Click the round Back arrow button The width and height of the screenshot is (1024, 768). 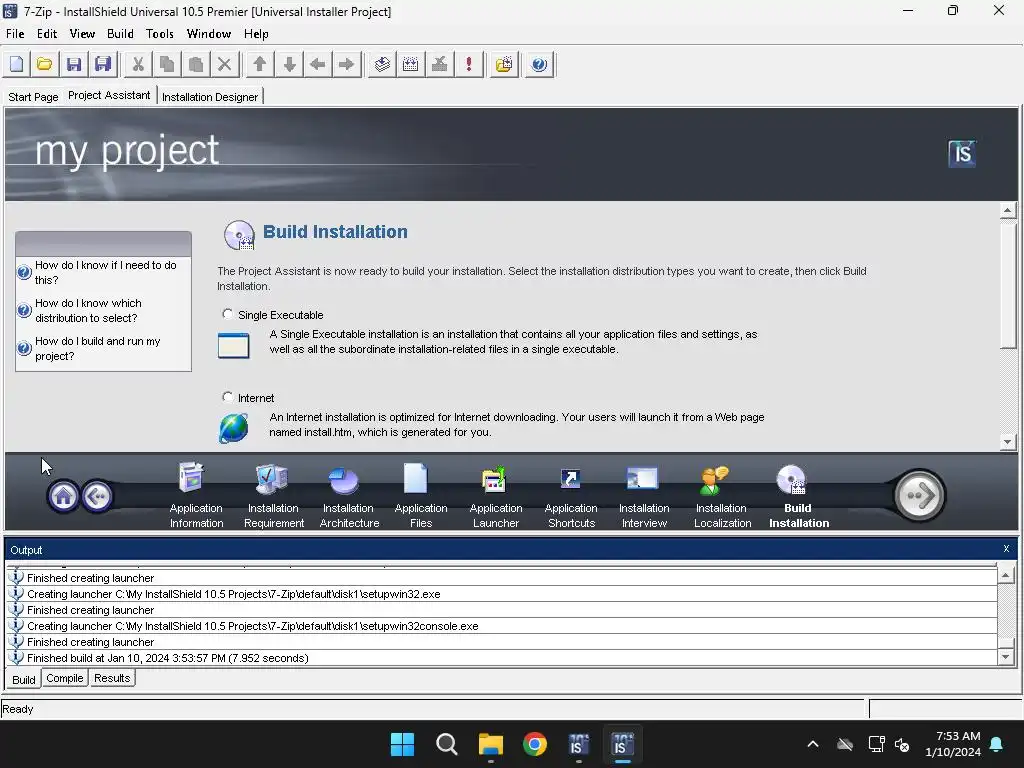(x=97, y=496)
